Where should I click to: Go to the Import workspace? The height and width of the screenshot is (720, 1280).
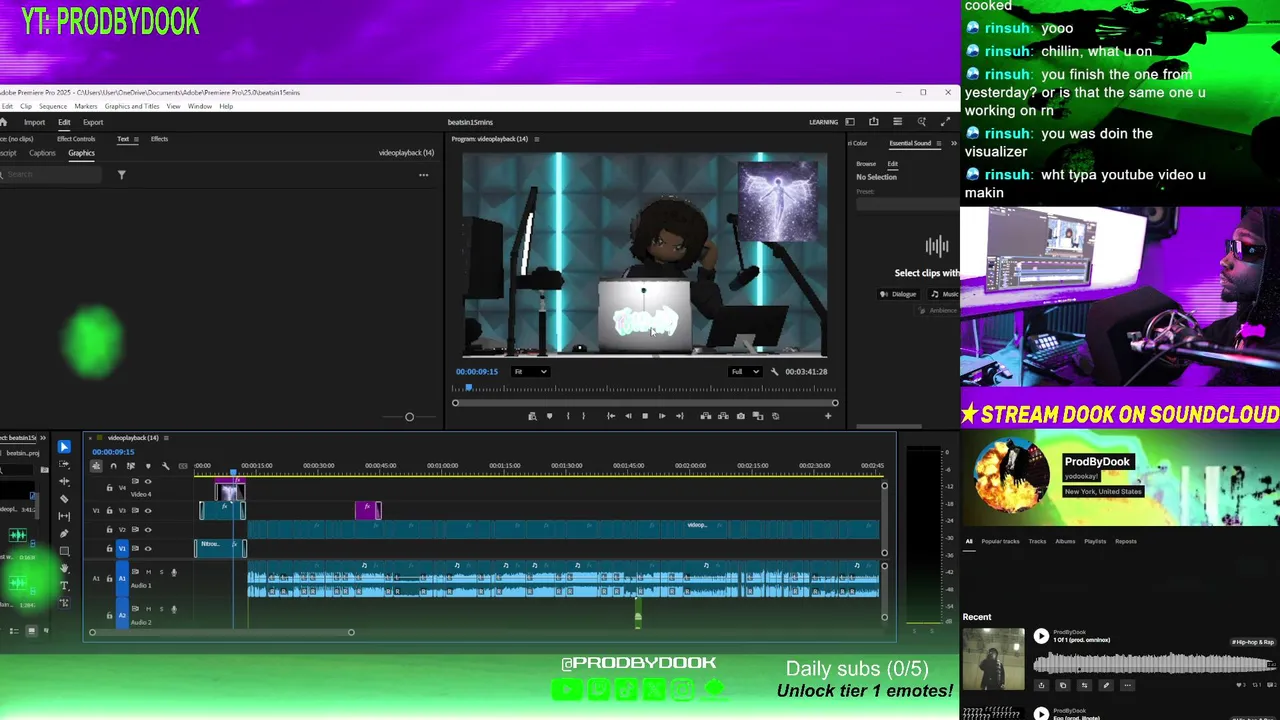(34, 122)
